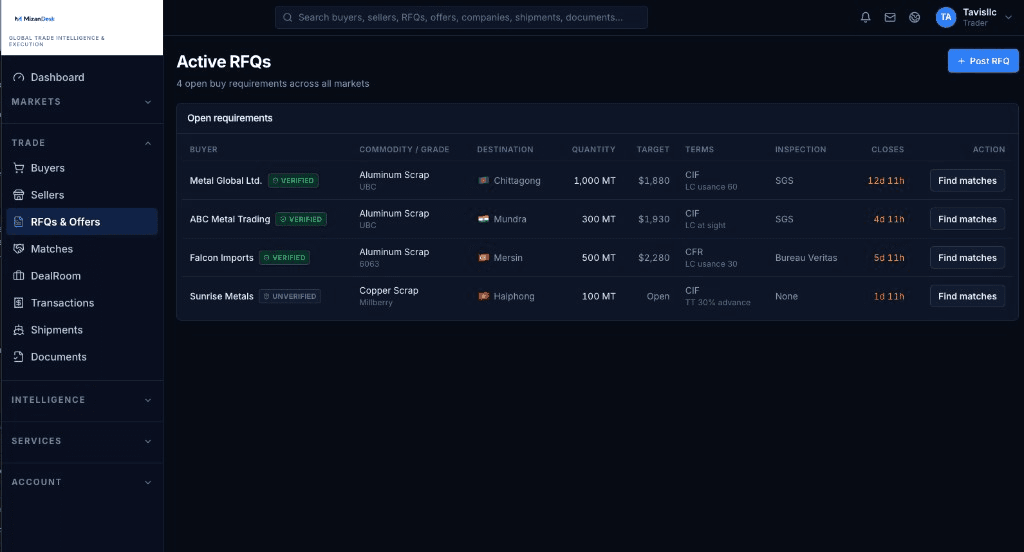Click the RFQs & Offers document icon
This screenshot has width=1024, height=552.
click(18, 221)
